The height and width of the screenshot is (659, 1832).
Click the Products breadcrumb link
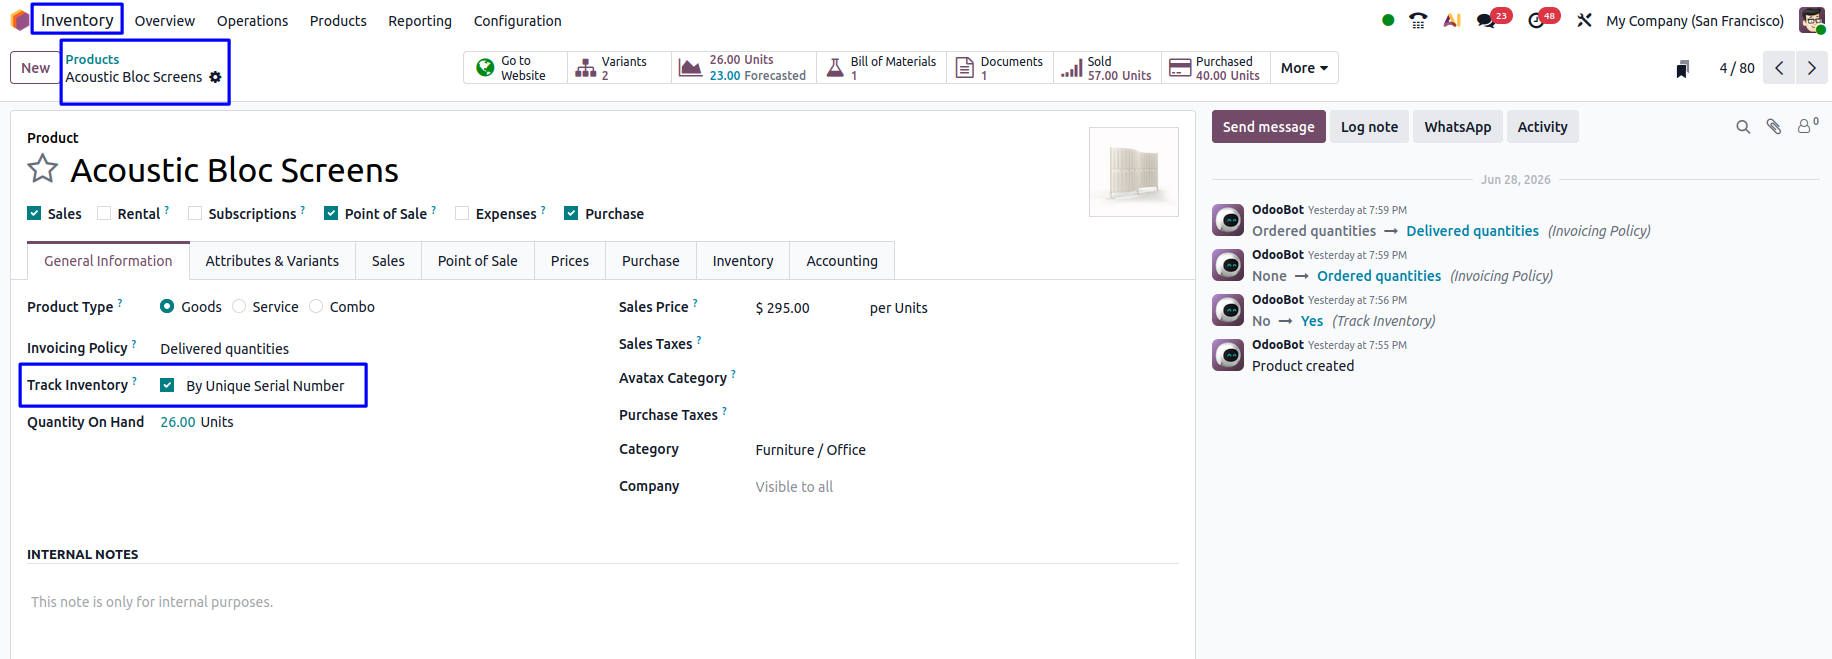[92, 60]
